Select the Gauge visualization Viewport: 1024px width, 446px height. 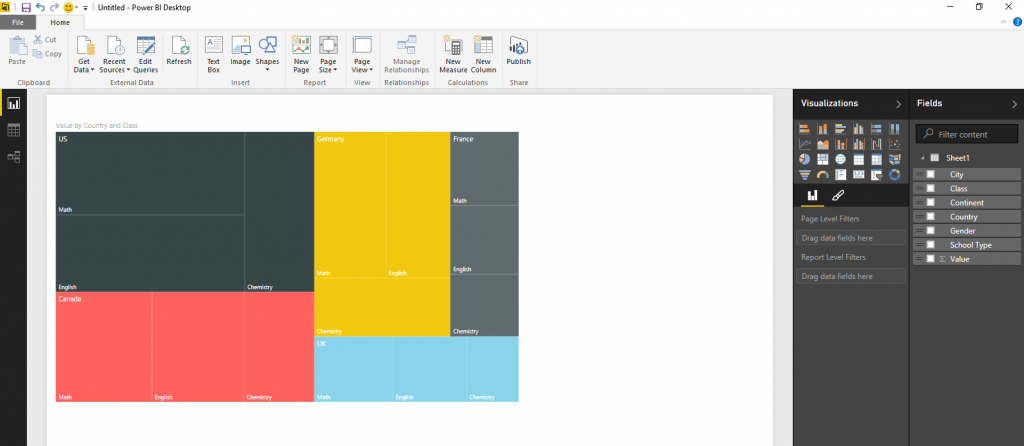coord(823,174)
